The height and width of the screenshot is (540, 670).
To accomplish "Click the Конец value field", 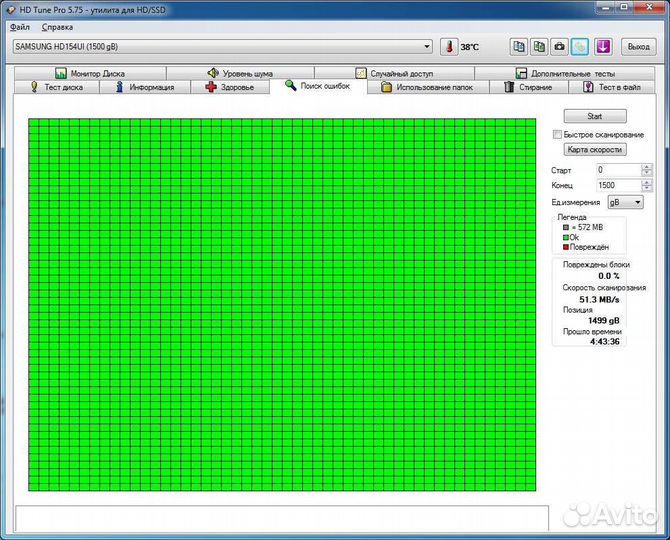I will (619, 185).
